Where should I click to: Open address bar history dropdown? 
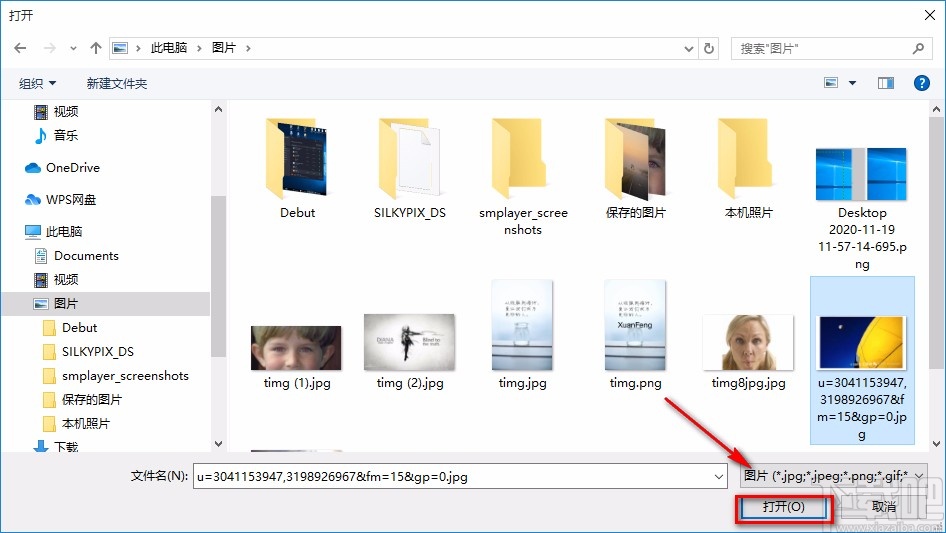click(x=688, y=48)
